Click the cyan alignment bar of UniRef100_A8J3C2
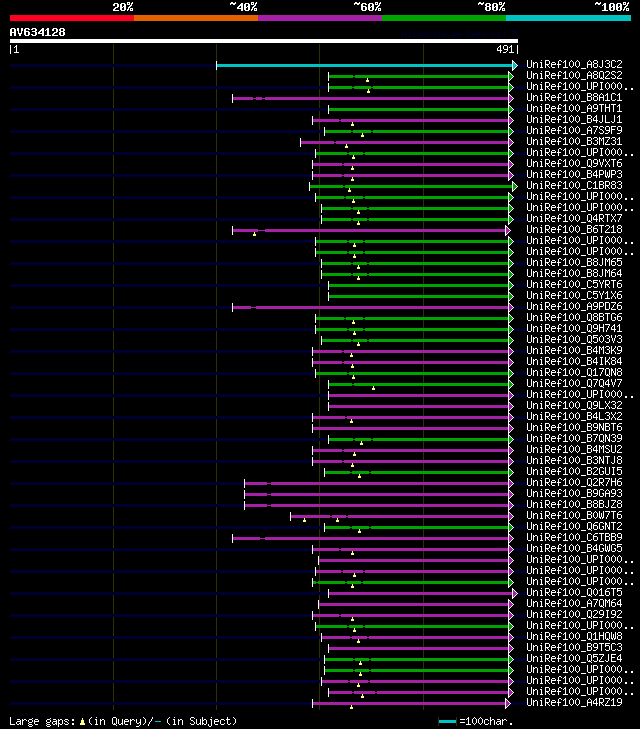 365,65
